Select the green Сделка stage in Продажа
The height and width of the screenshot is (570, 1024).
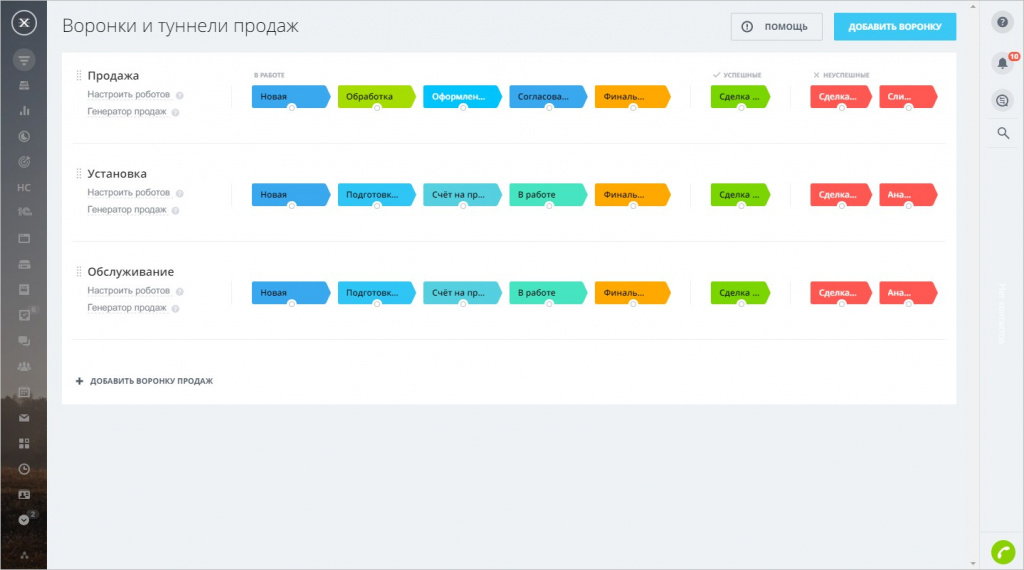pyautogui.click(x=740, y=97)
